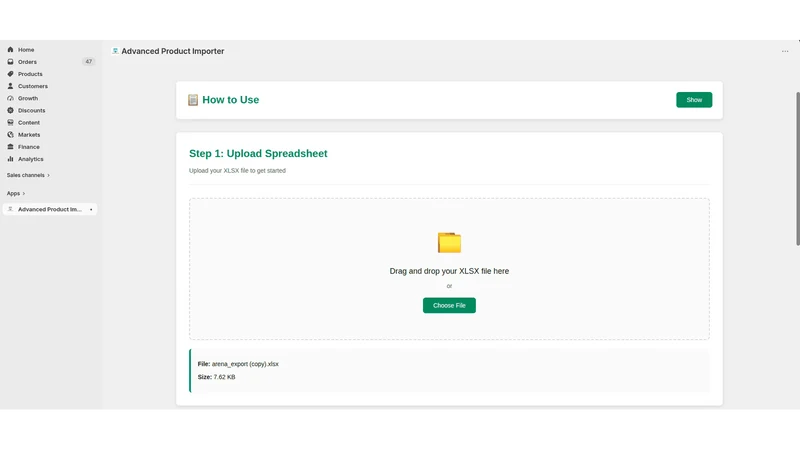Image resolution: width=800 pixels, height=450 pixels.
Task: Open the Home menu item
Action: (26, 49)
